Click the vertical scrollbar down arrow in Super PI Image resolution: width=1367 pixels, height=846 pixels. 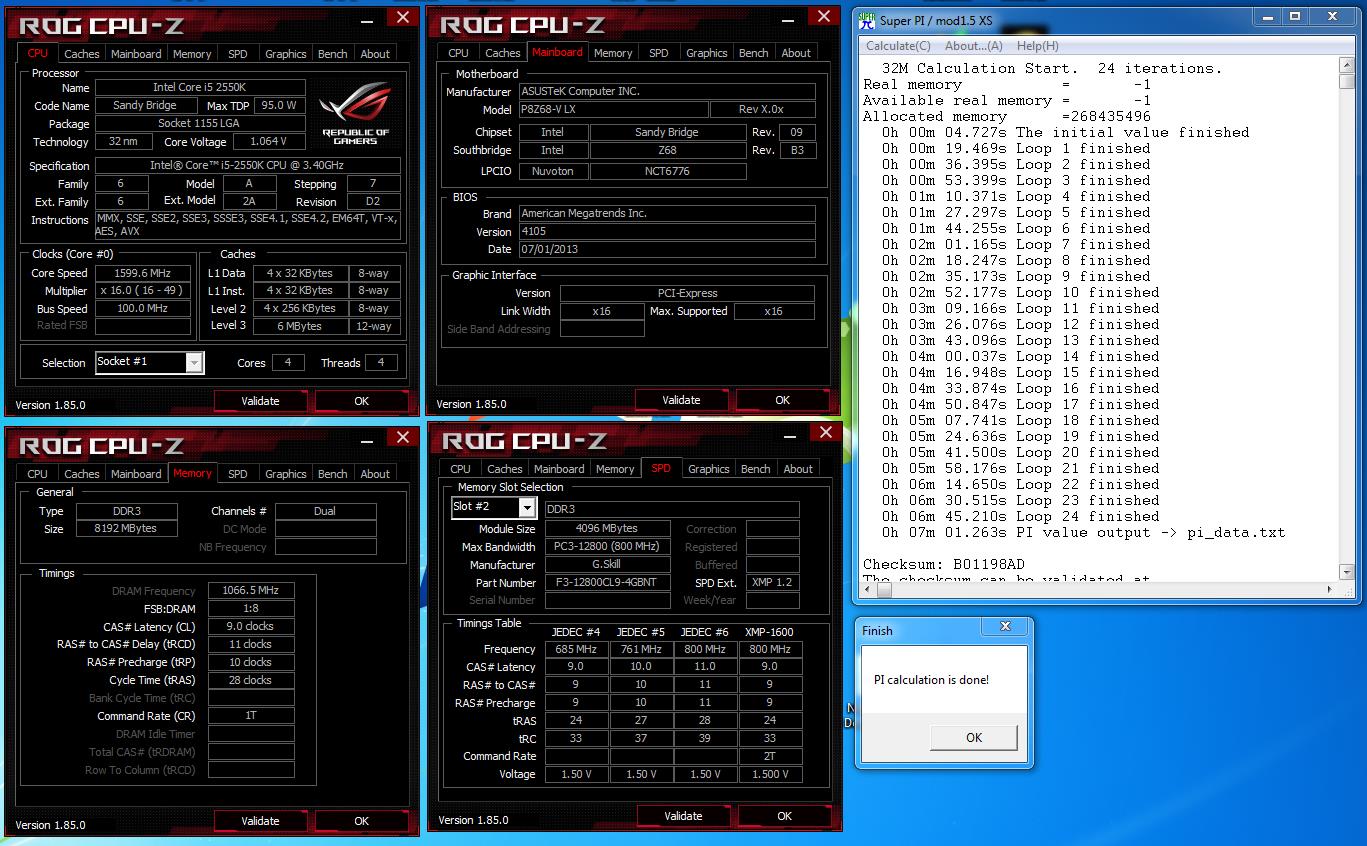(x=1347, y=573)
